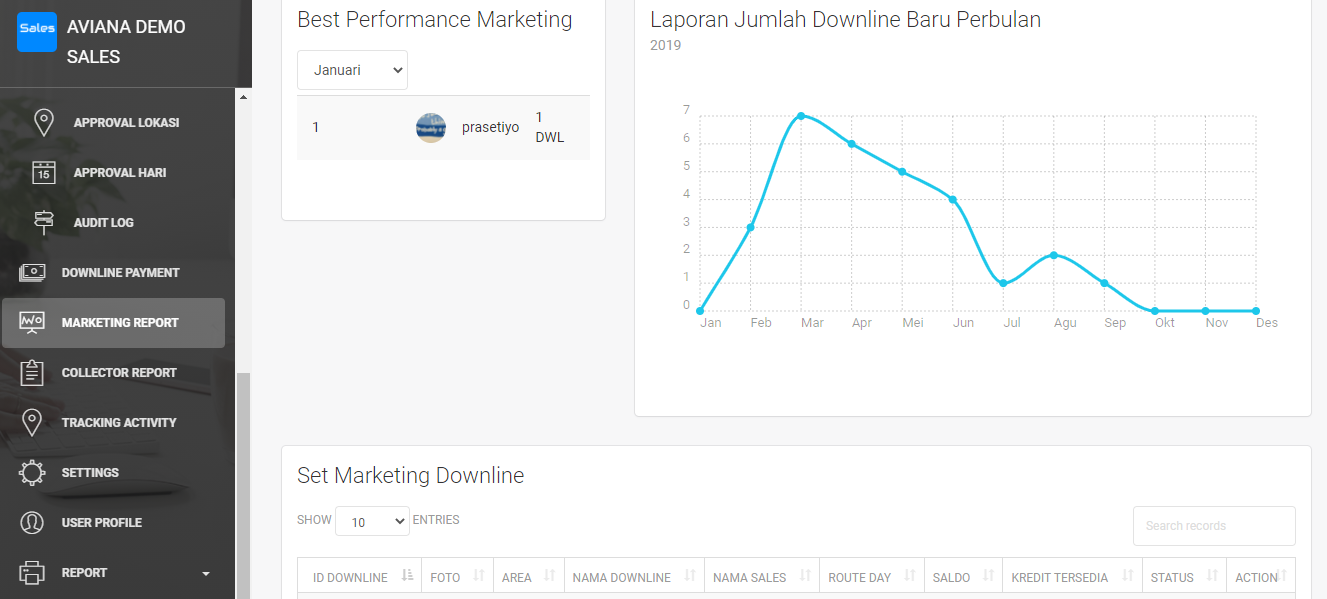Click the Audit Log signpost icon
This screenshot has width=1327, height=599.
click(x=43, y=222)
